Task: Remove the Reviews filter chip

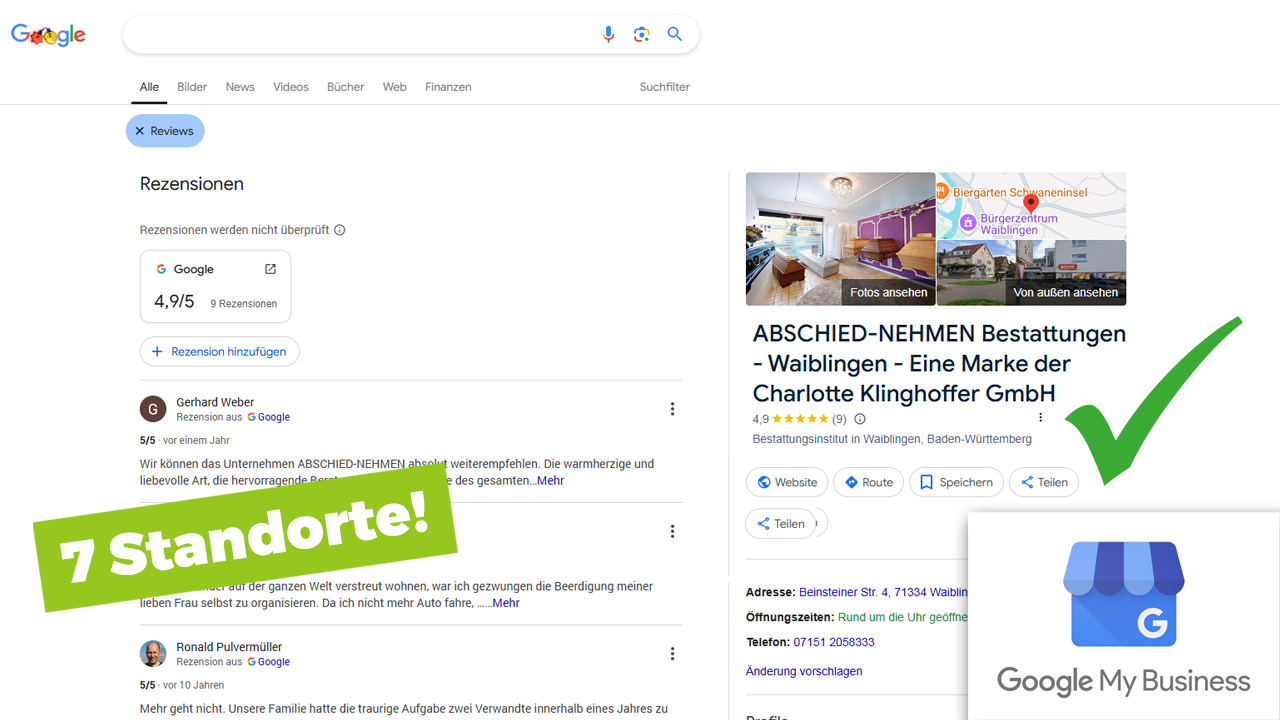Action: 140,131
